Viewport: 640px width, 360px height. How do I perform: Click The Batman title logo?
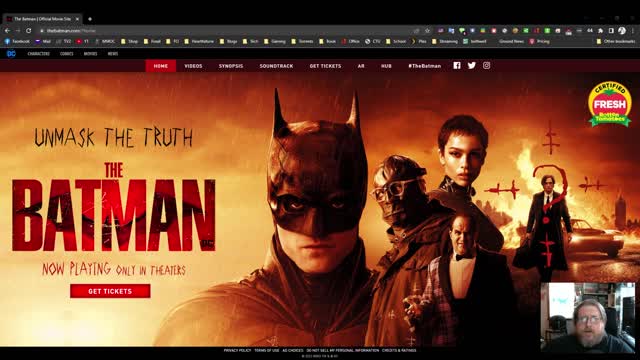click(113, 207)
